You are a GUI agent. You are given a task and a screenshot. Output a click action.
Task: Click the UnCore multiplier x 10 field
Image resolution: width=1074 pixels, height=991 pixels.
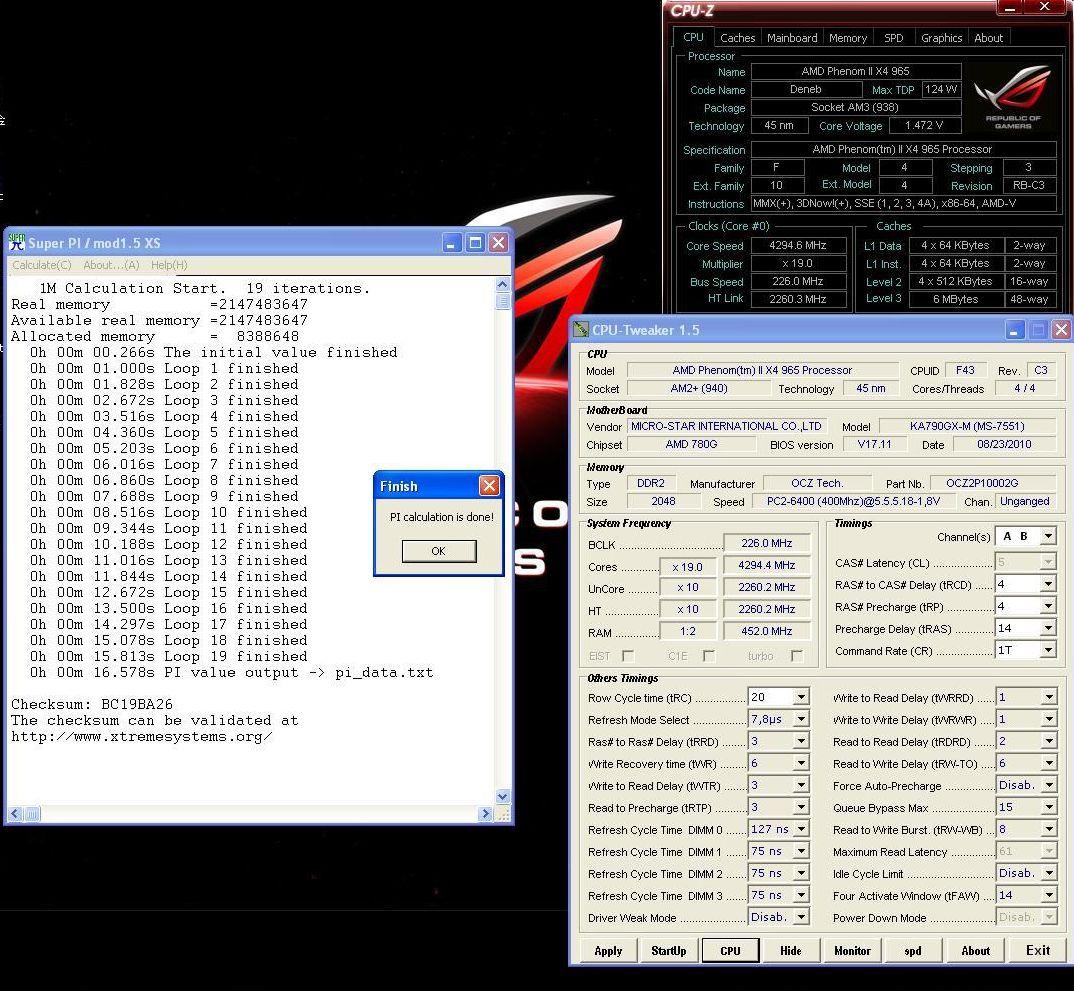pyautogui.click(x=687, y=588)
